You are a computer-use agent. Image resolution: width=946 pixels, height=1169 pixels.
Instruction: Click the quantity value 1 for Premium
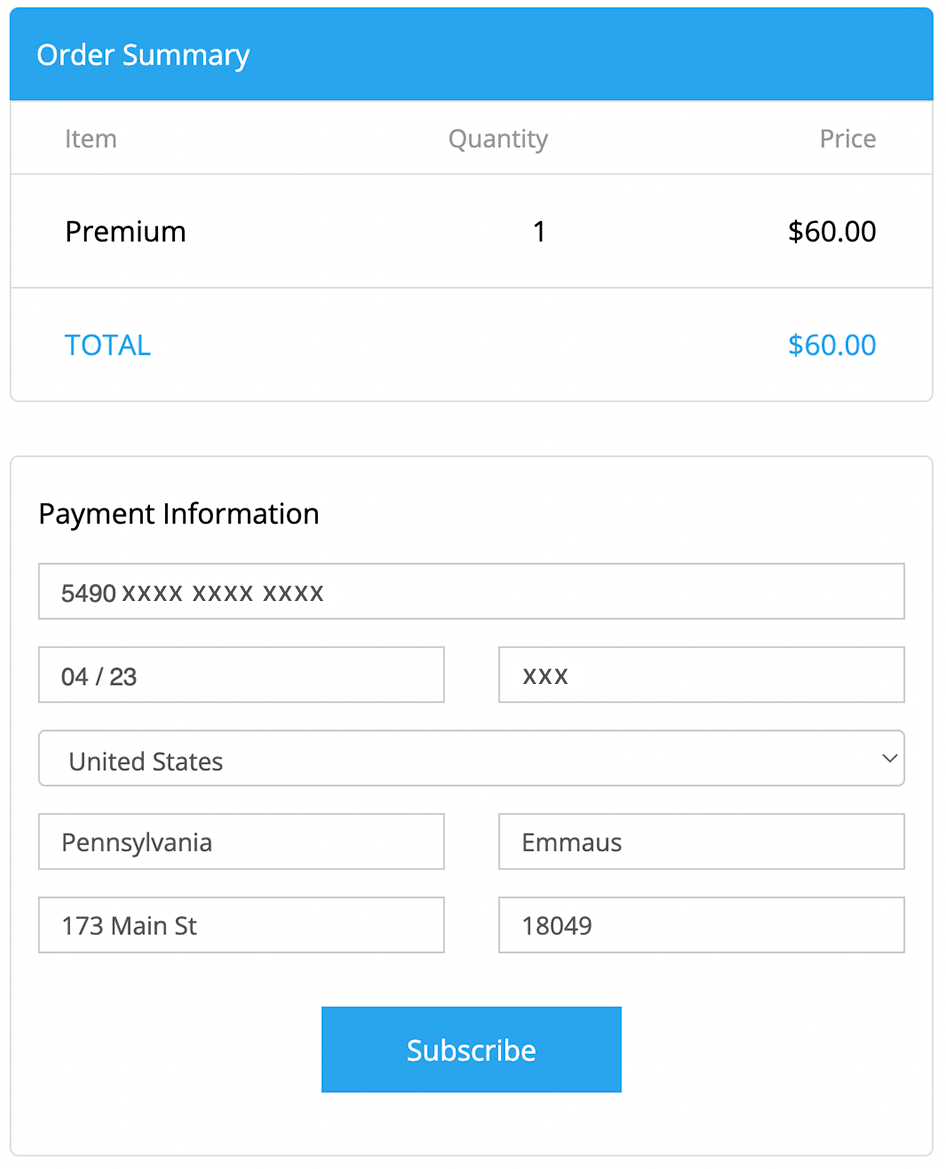(539, 232)
